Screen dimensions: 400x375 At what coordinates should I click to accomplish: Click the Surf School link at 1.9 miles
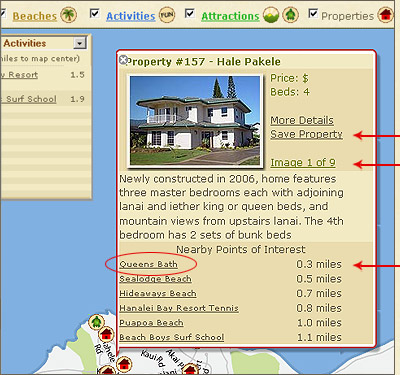(x=28, y=99)
